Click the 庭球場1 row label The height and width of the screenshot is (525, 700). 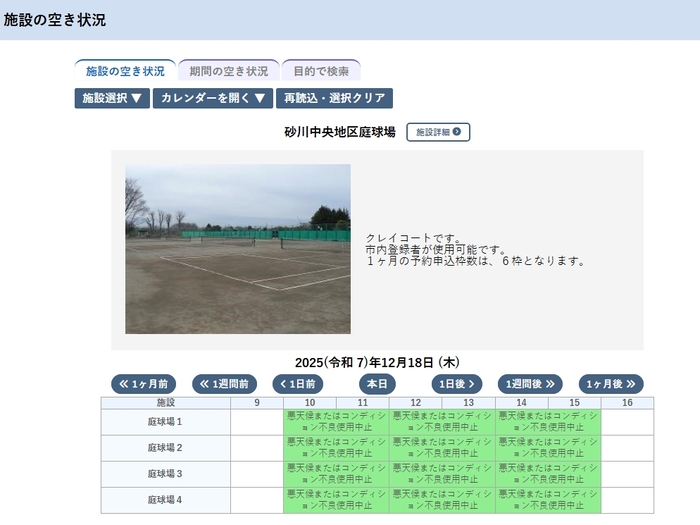click(x=166, y=422)
